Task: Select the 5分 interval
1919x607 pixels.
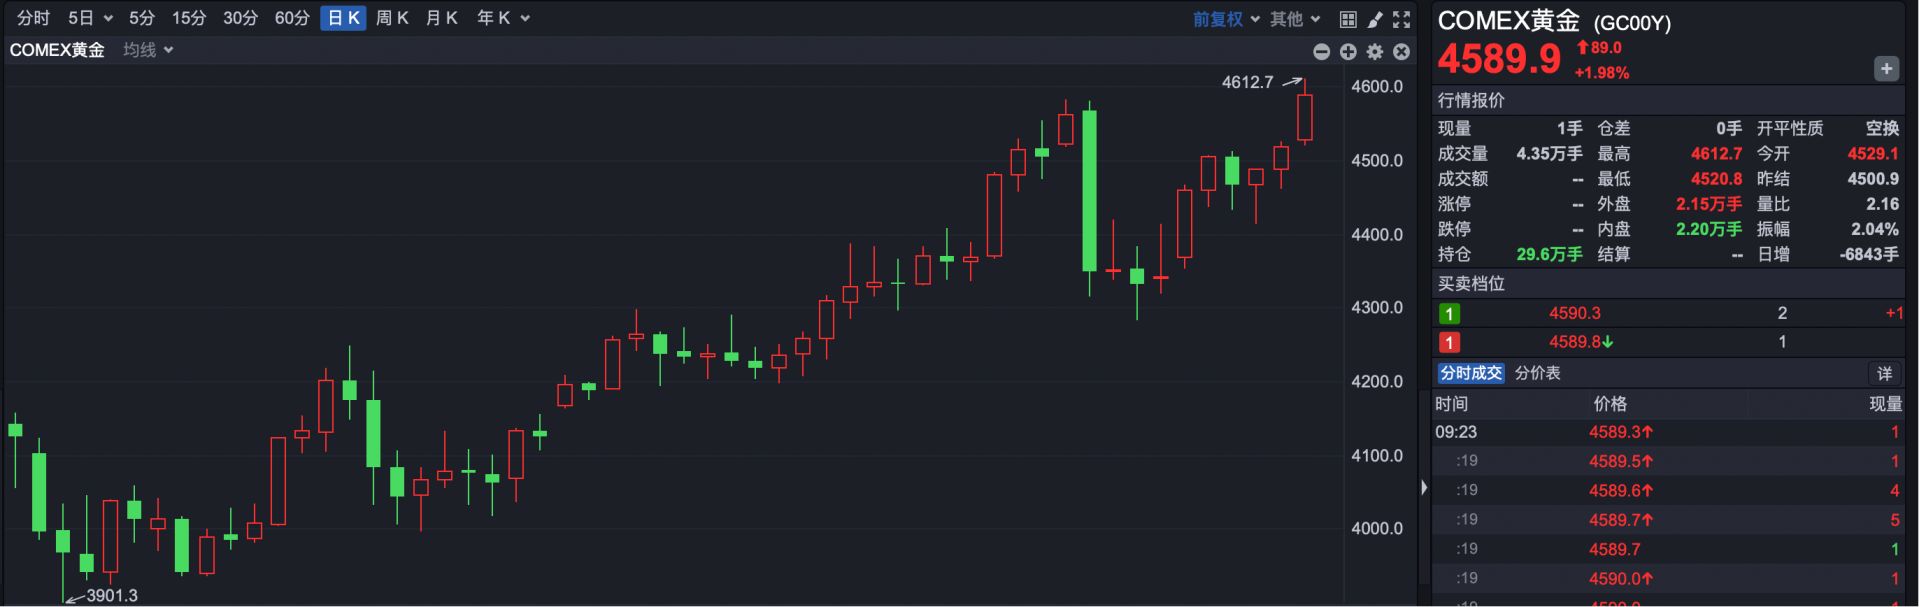Action: (142, 19)
